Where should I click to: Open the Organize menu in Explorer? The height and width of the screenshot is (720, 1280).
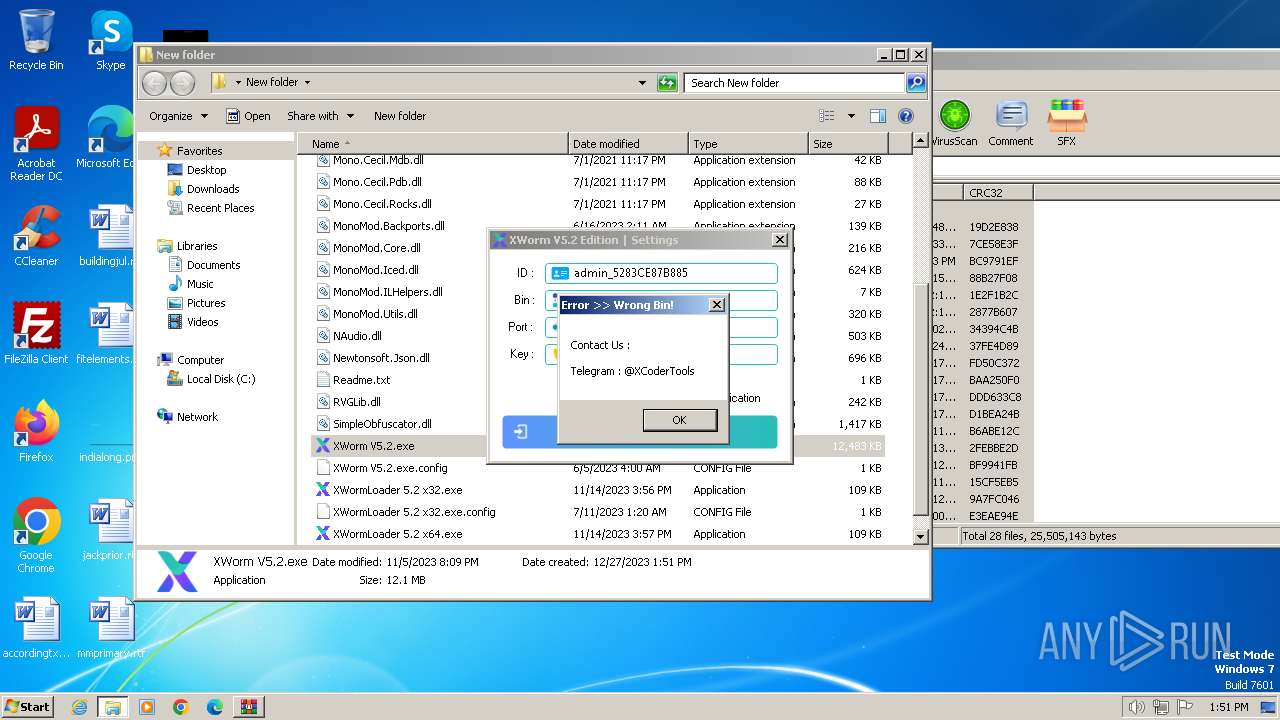click(x=178, y=116)
